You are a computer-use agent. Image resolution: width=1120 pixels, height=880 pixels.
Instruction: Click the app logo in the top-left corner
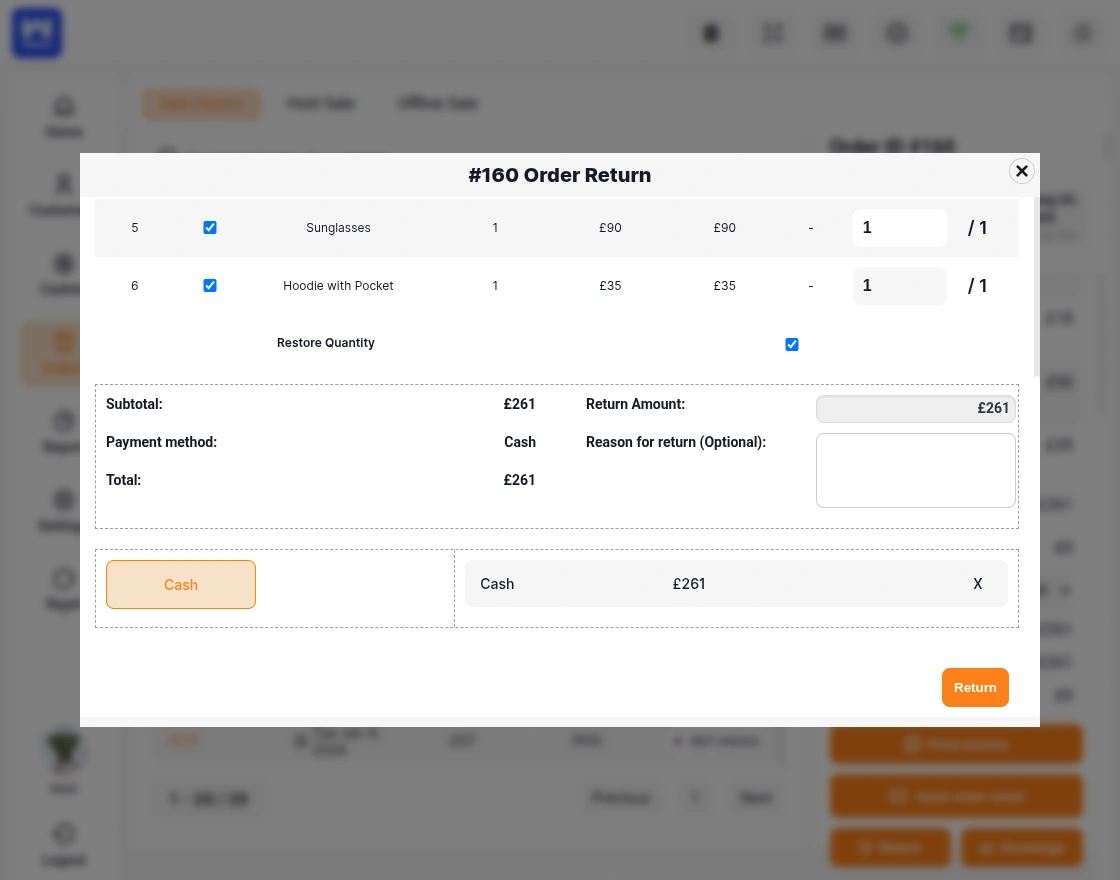(36, 33)
